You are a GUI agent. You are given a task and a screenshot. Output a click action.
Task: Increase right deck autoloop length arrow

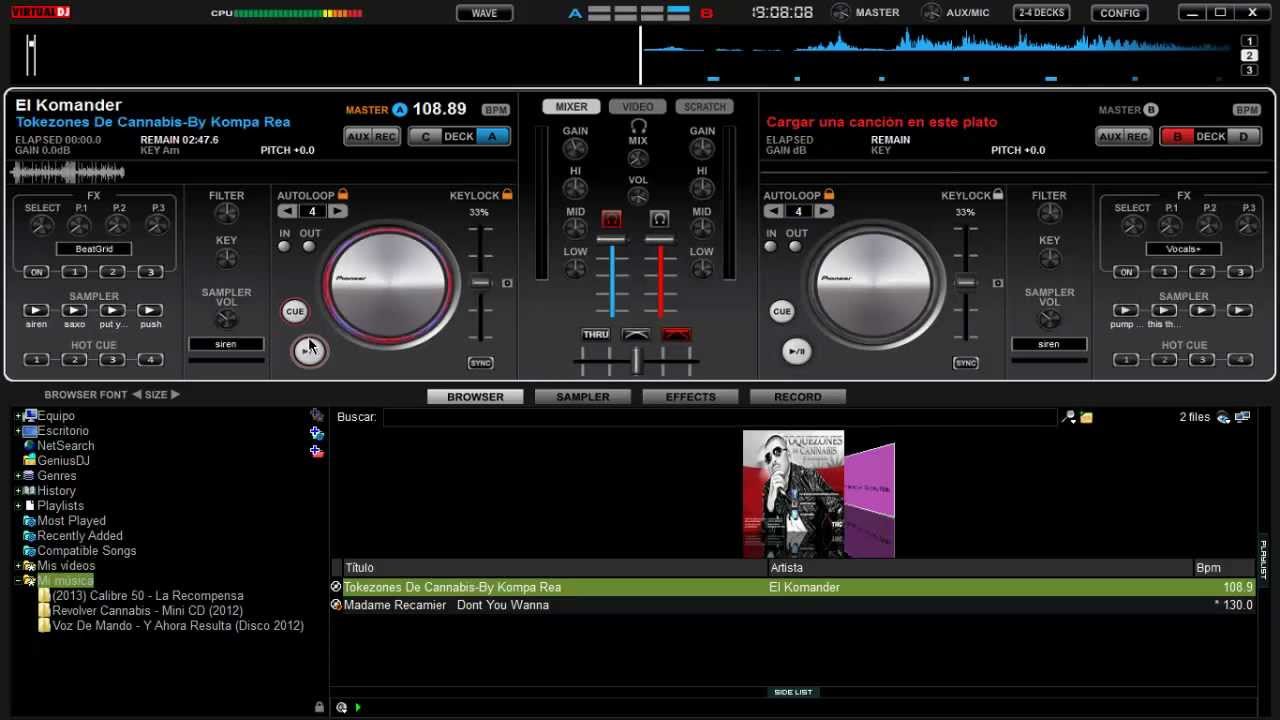coord(824,211)
